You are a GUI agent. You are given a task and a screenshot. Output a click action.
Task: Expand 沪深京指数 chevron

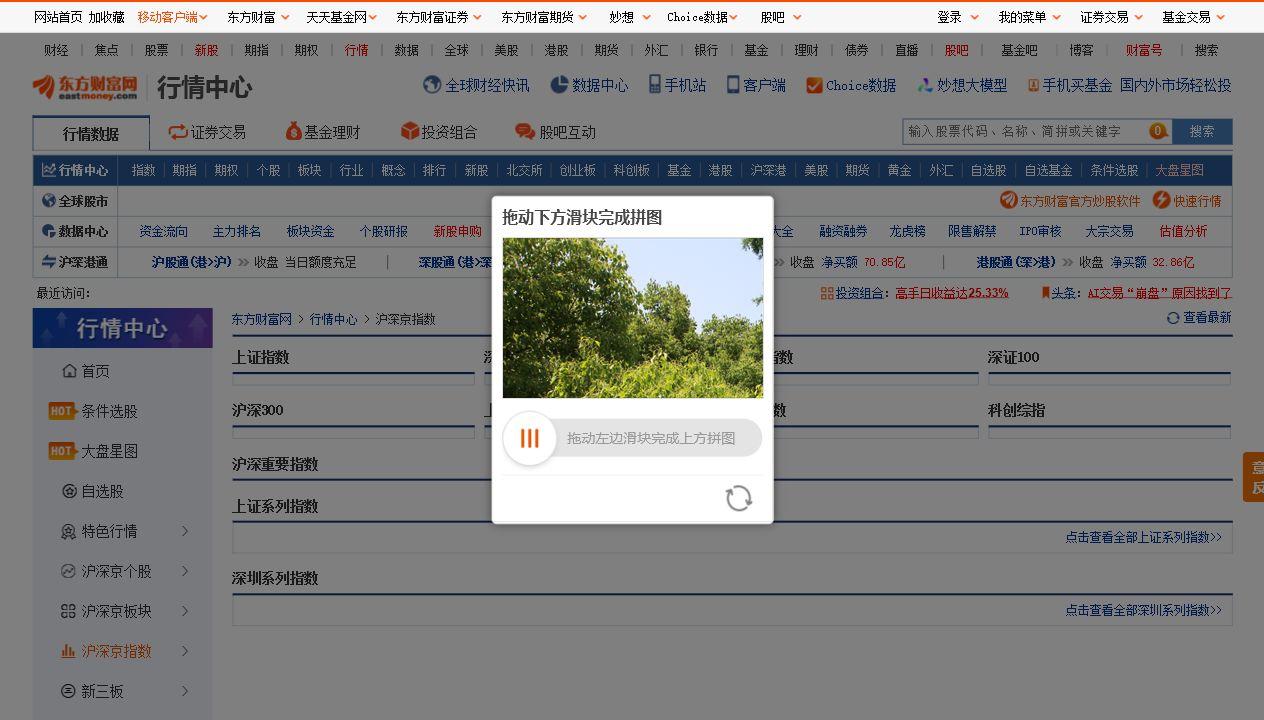tap(185, 651)
